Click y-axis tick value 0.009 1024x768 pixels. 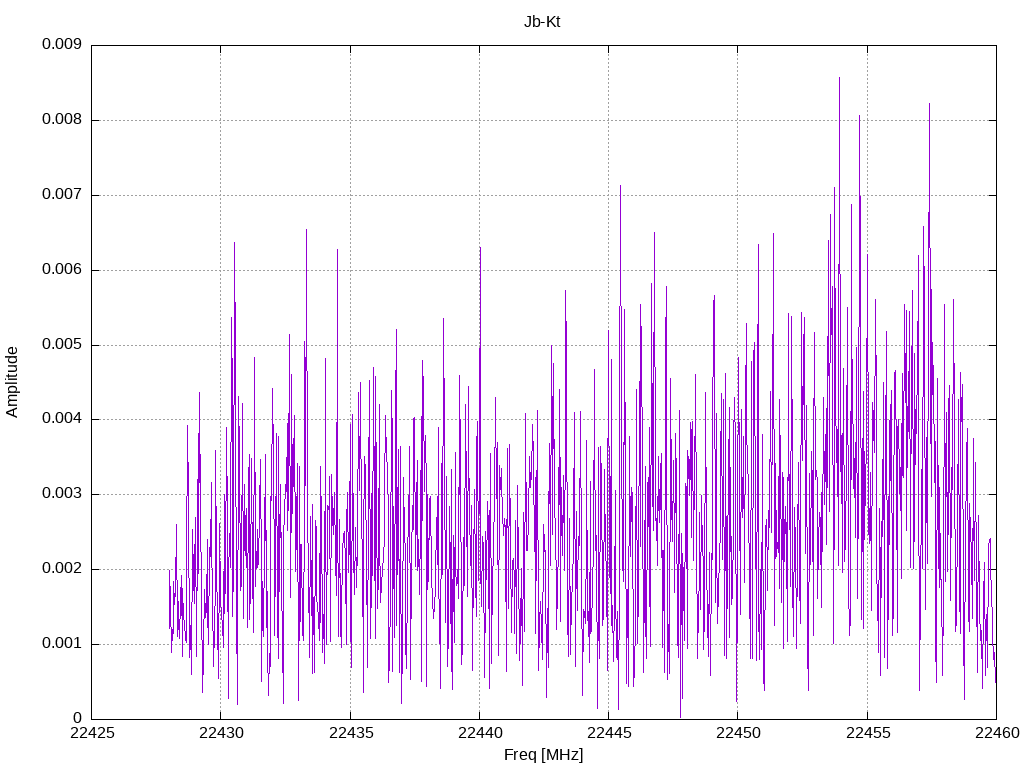62,44
